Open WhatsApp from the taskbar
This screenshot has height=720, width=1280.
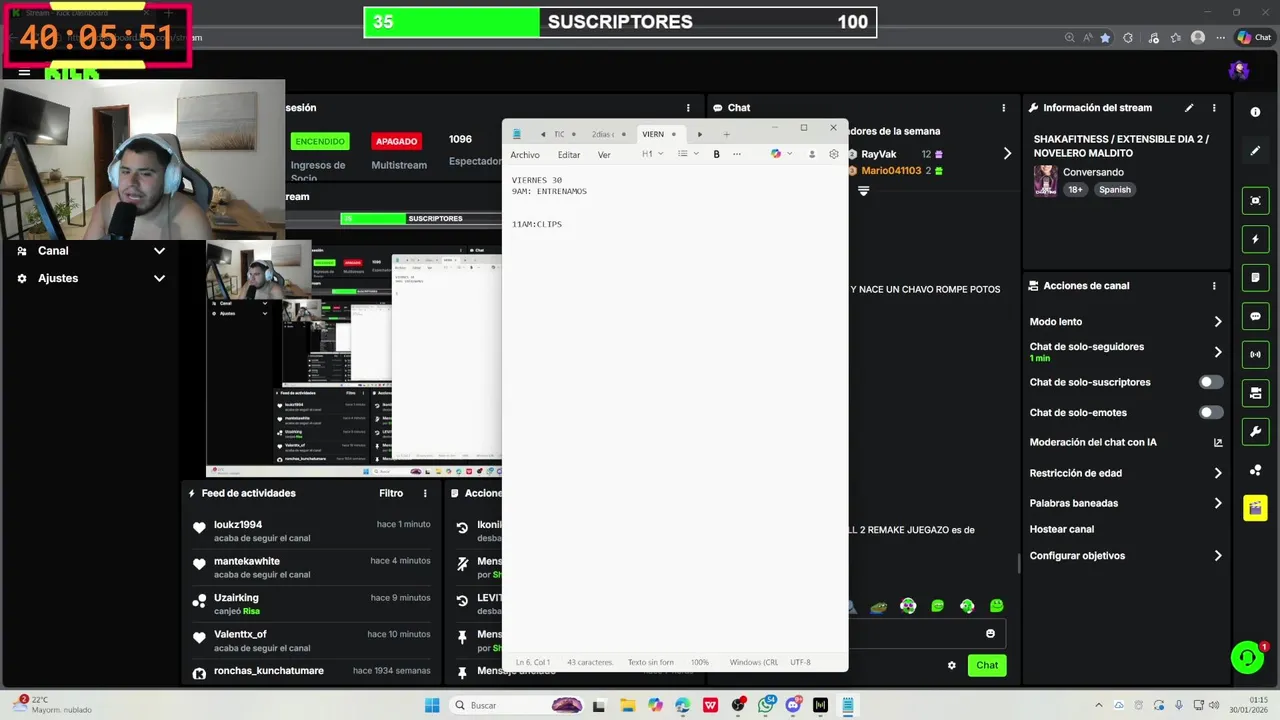[x=766, y=705]
